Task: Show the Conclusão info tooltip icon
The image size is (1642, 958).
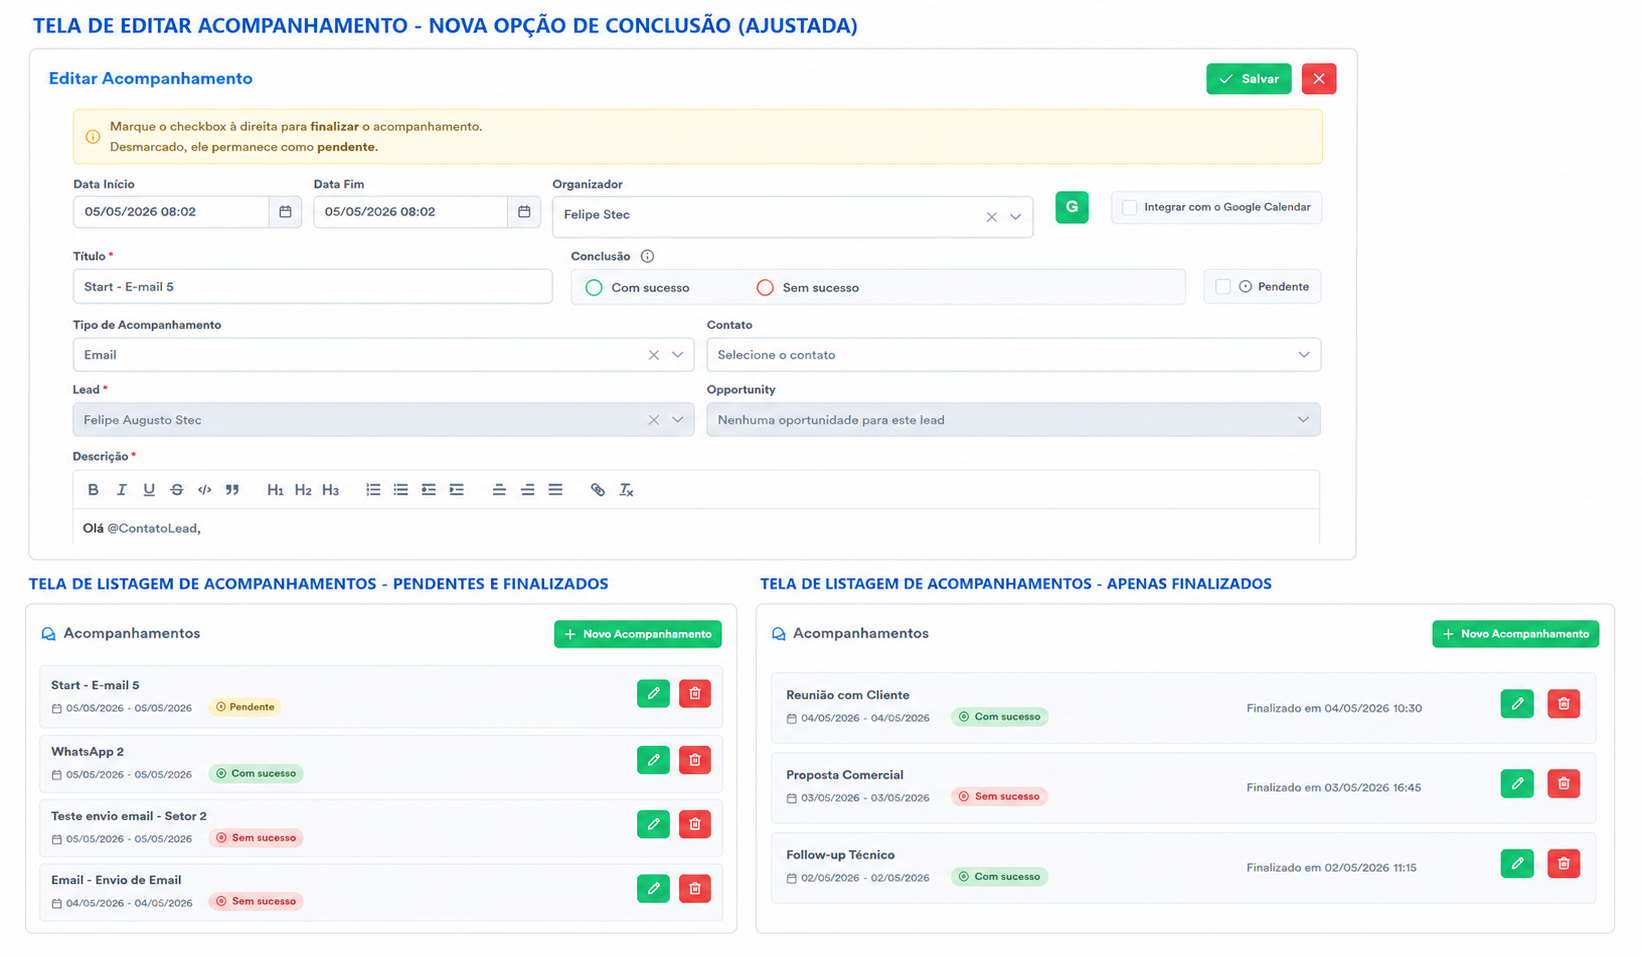Action: pyautogui.click(x=647, y=256)
